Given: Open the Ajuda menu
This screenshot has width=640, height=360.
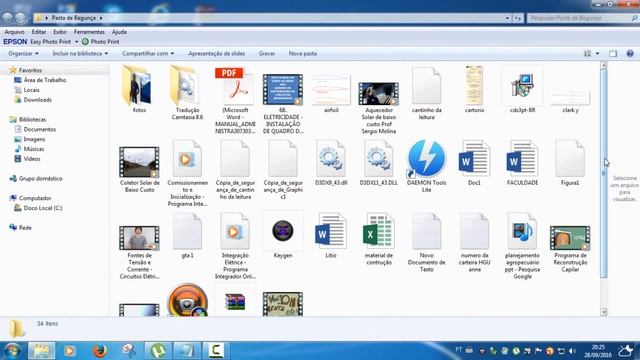Looking at the screenshot, I should coord(119,32).
